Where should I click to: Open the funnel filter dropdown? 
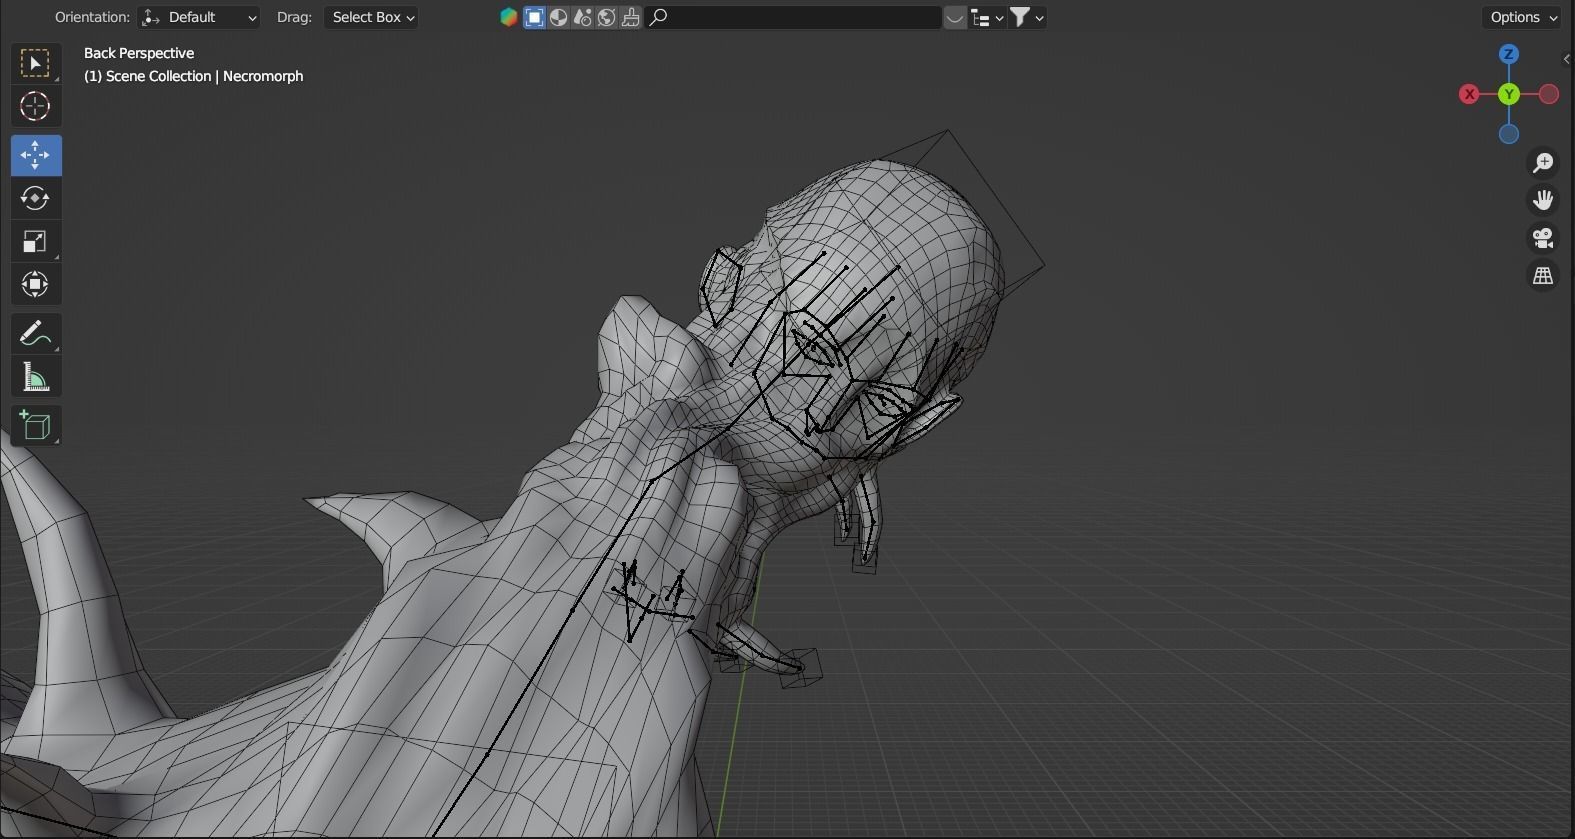(x=1027, y=17)
